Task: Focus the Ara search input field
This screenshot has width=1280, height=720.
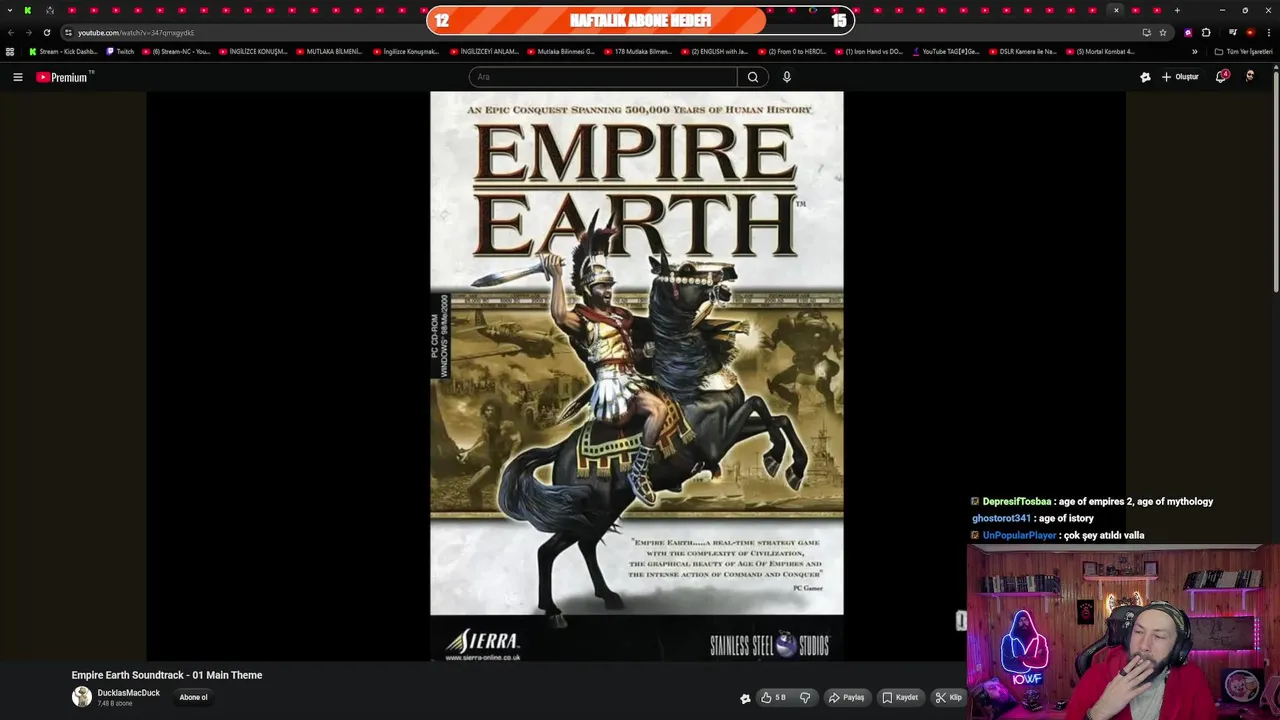Action: click(x=603, y=77)
